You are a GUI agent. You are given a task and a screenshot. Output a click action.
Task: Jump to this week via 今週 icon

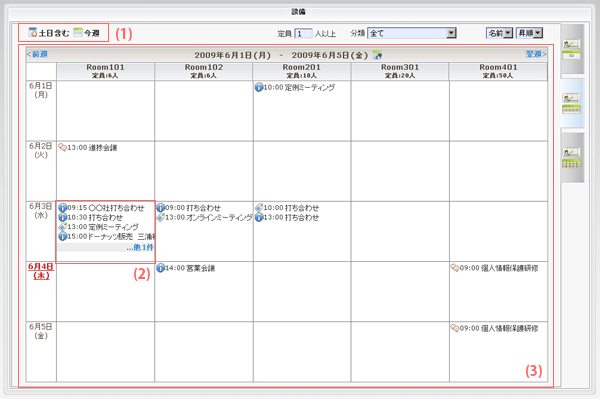[x=78, y=33]
